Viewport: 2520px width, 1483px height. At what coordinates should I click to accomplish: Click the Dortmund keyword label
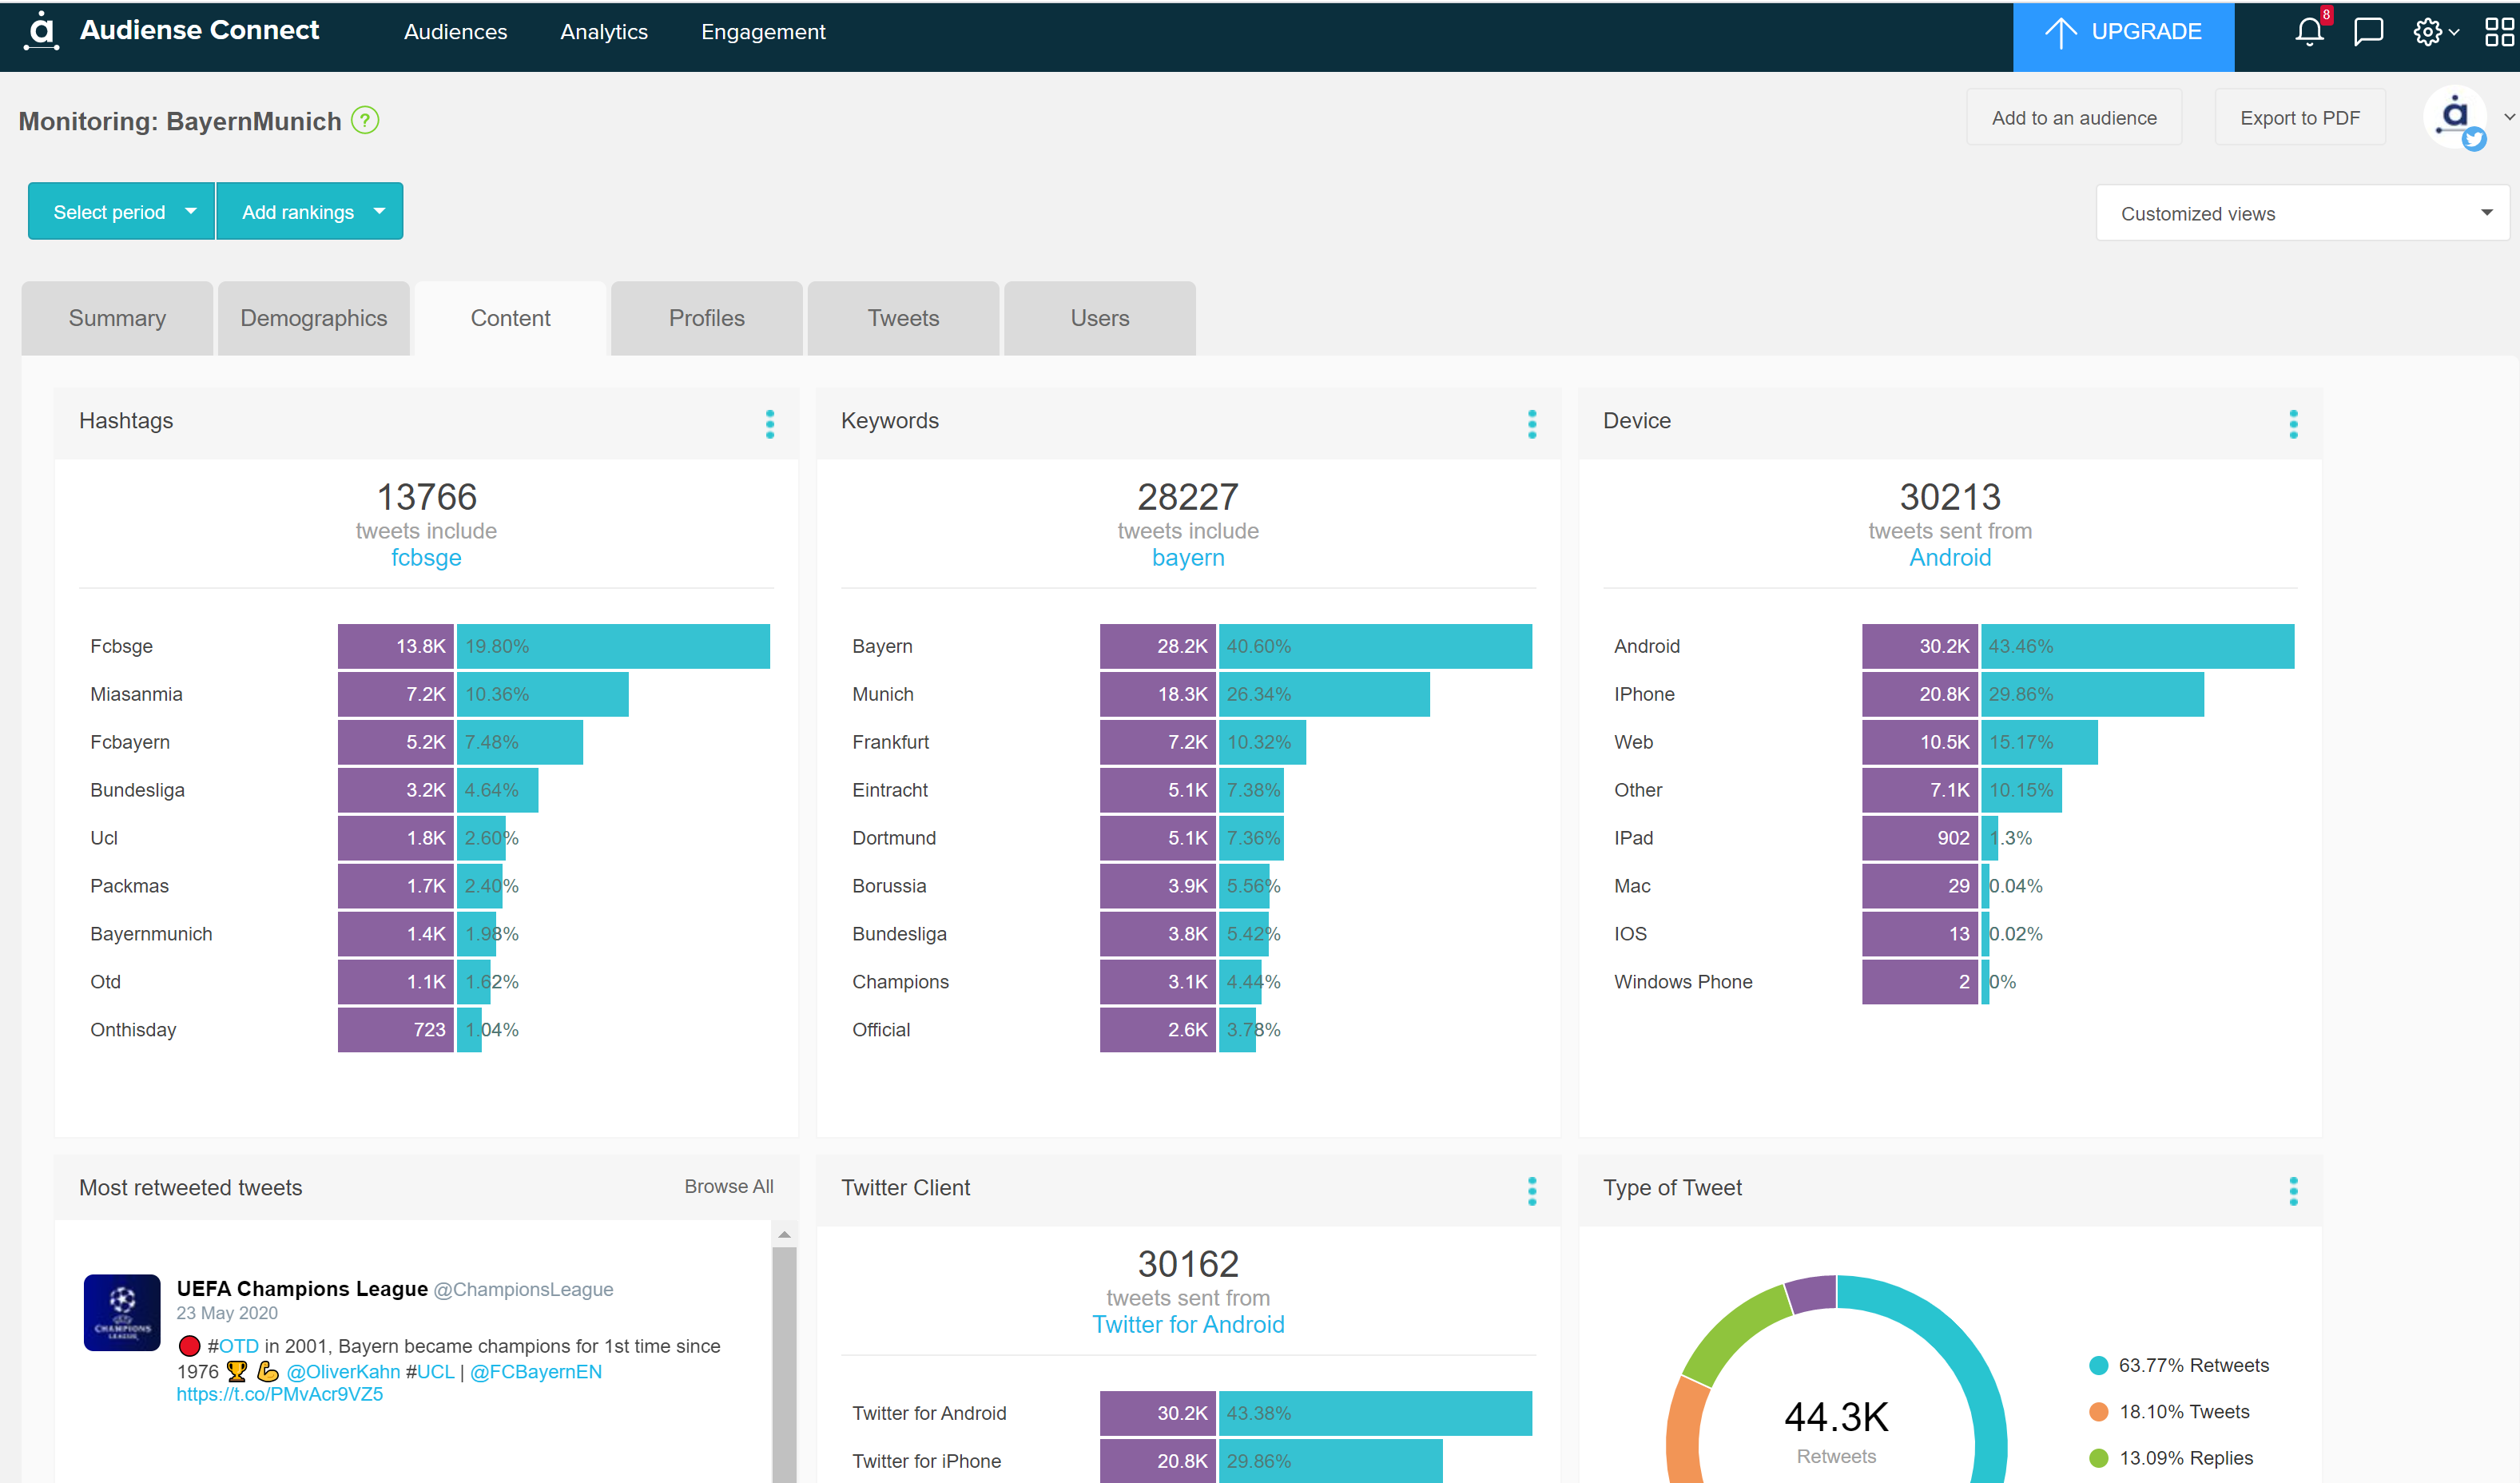(x=894, y=838)
